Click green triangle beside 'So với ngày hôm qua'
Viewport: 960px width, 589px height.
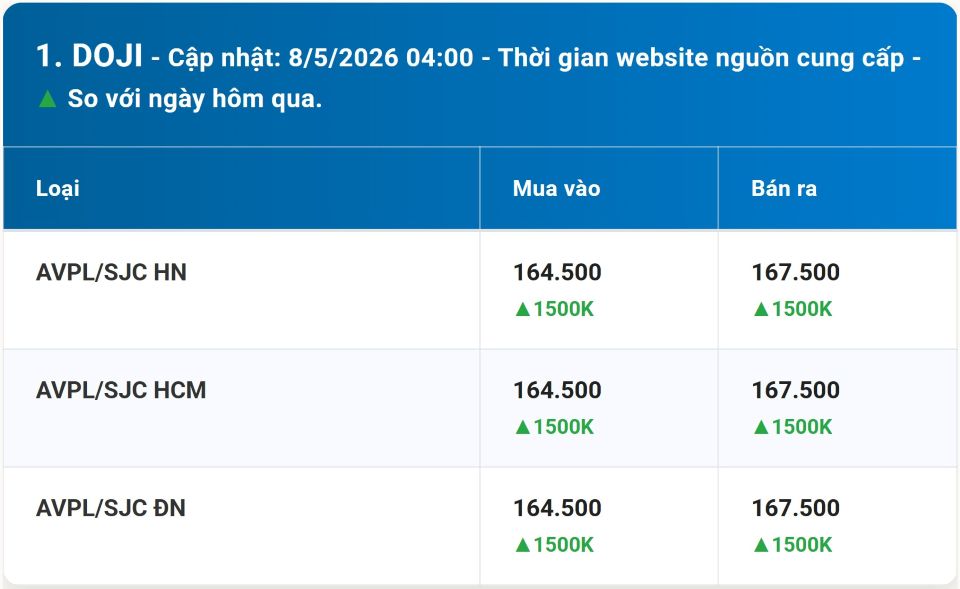[x=47, y=99]
